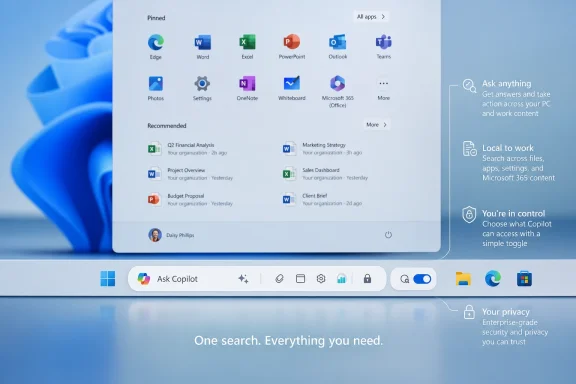Open Teams from pinned apps

pyautogui.click(x=384, y=47)
